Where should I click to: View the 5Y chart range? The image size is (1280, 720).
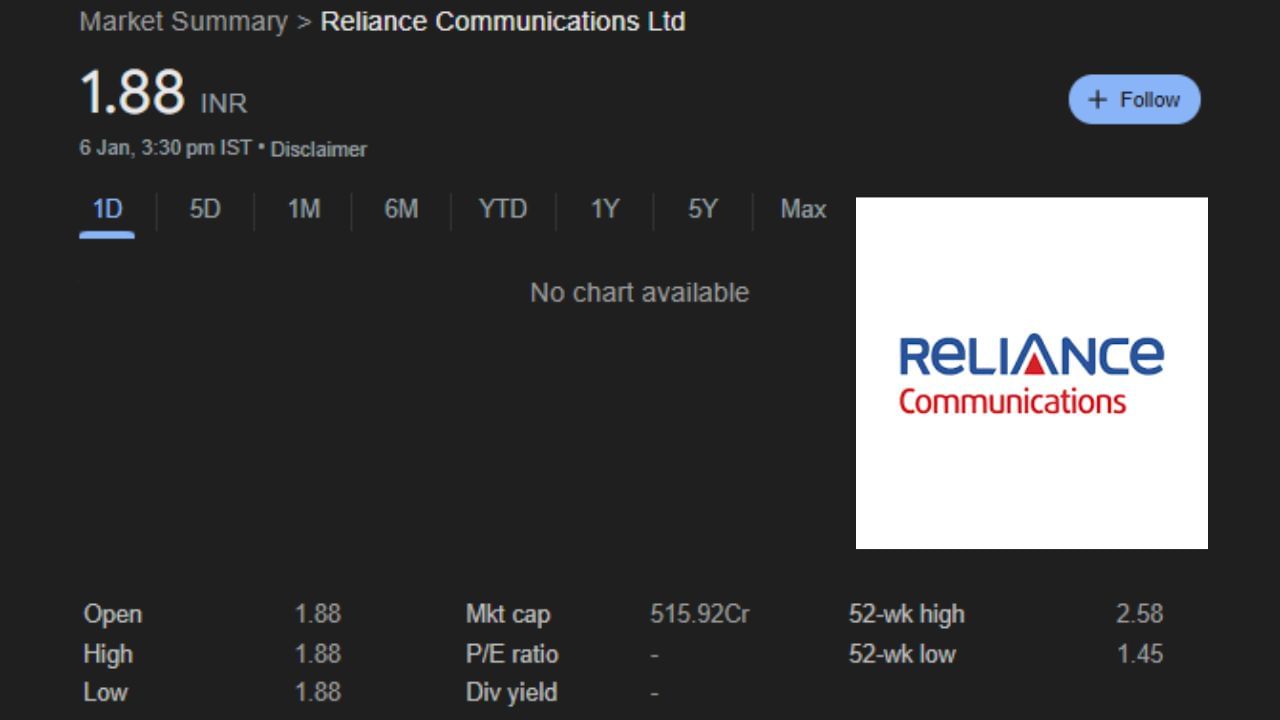tap(702, 209)
